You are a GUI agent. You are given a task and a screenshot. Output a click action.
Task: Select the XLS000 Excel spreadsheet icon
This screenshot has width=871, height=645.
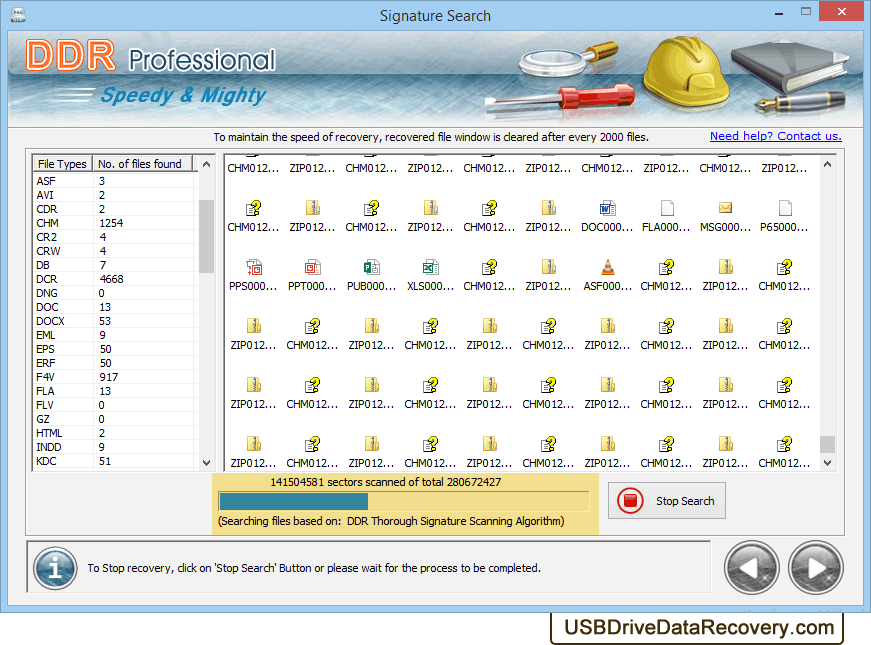pos(431,267)
